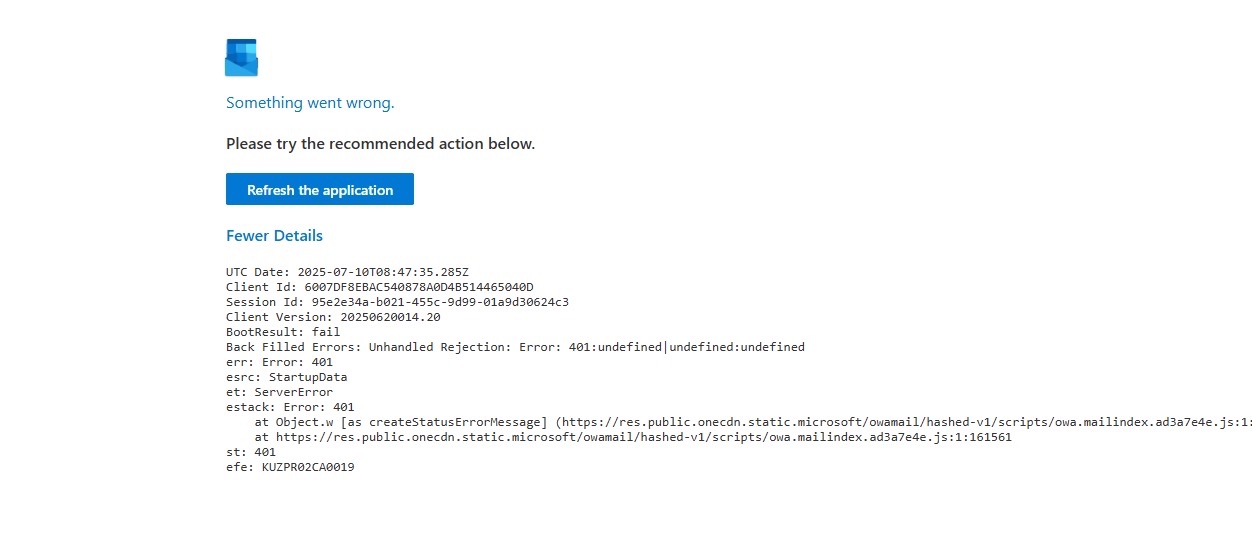Click the err: Error: 401 line
This screenshot has width=1252, height=548.
click(x=280, y=362)
